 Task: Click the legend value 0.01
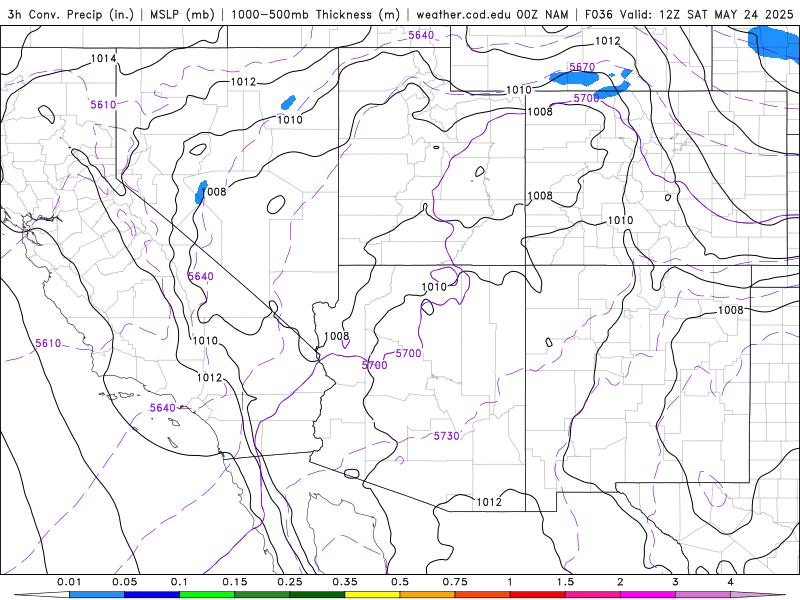point(69,582)
